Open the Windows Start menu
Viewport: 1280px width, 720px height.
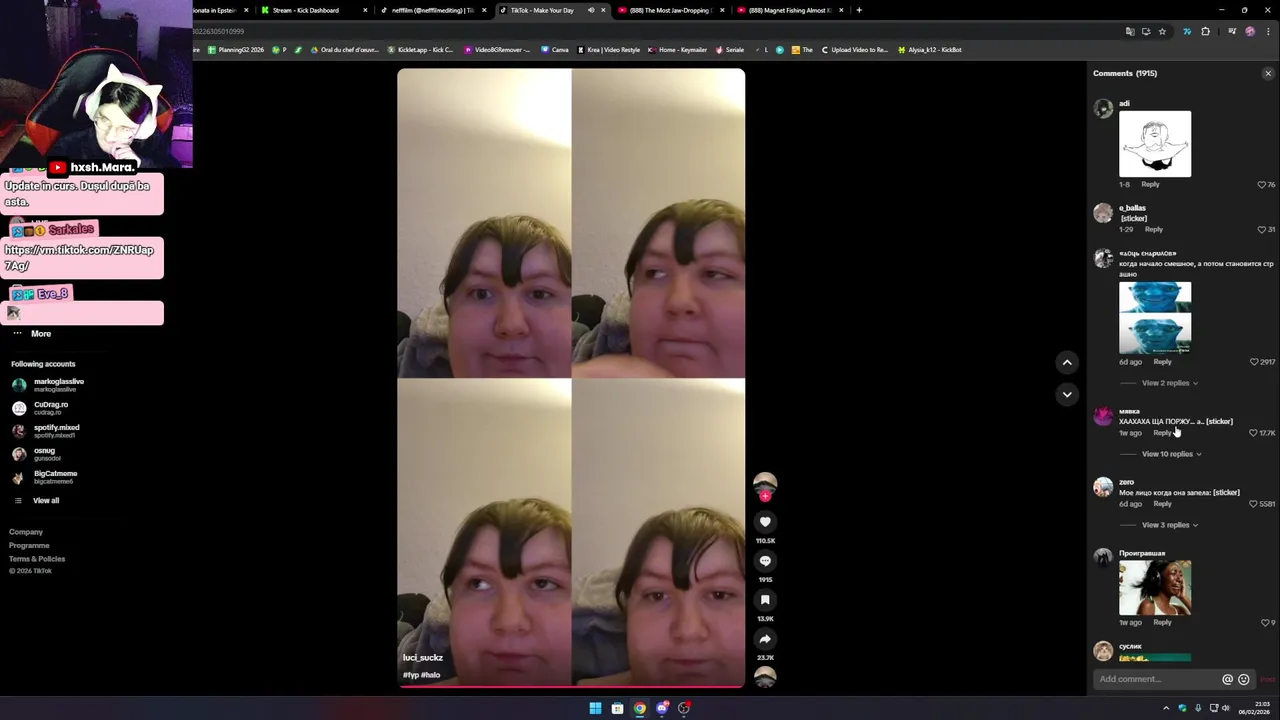point(595,708)
